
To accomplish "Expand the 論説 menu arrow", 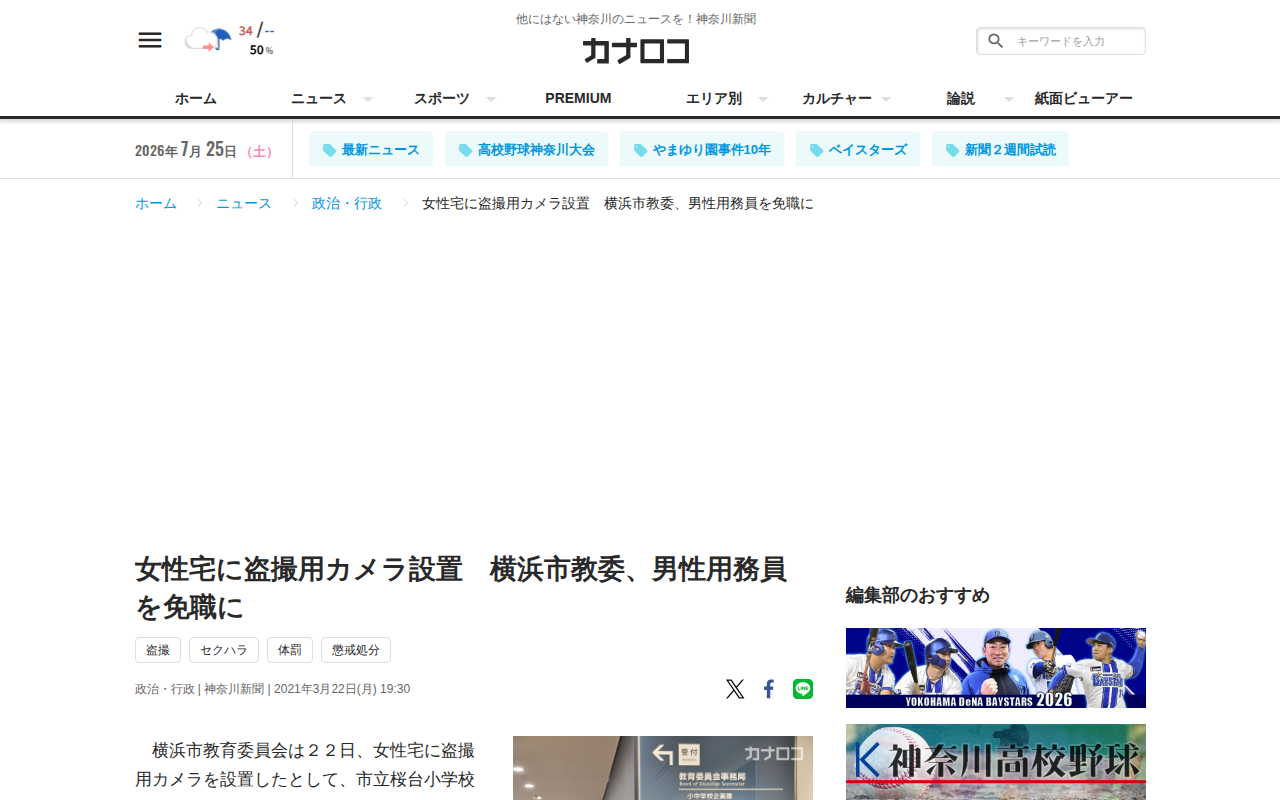I will coord(1009,99).
